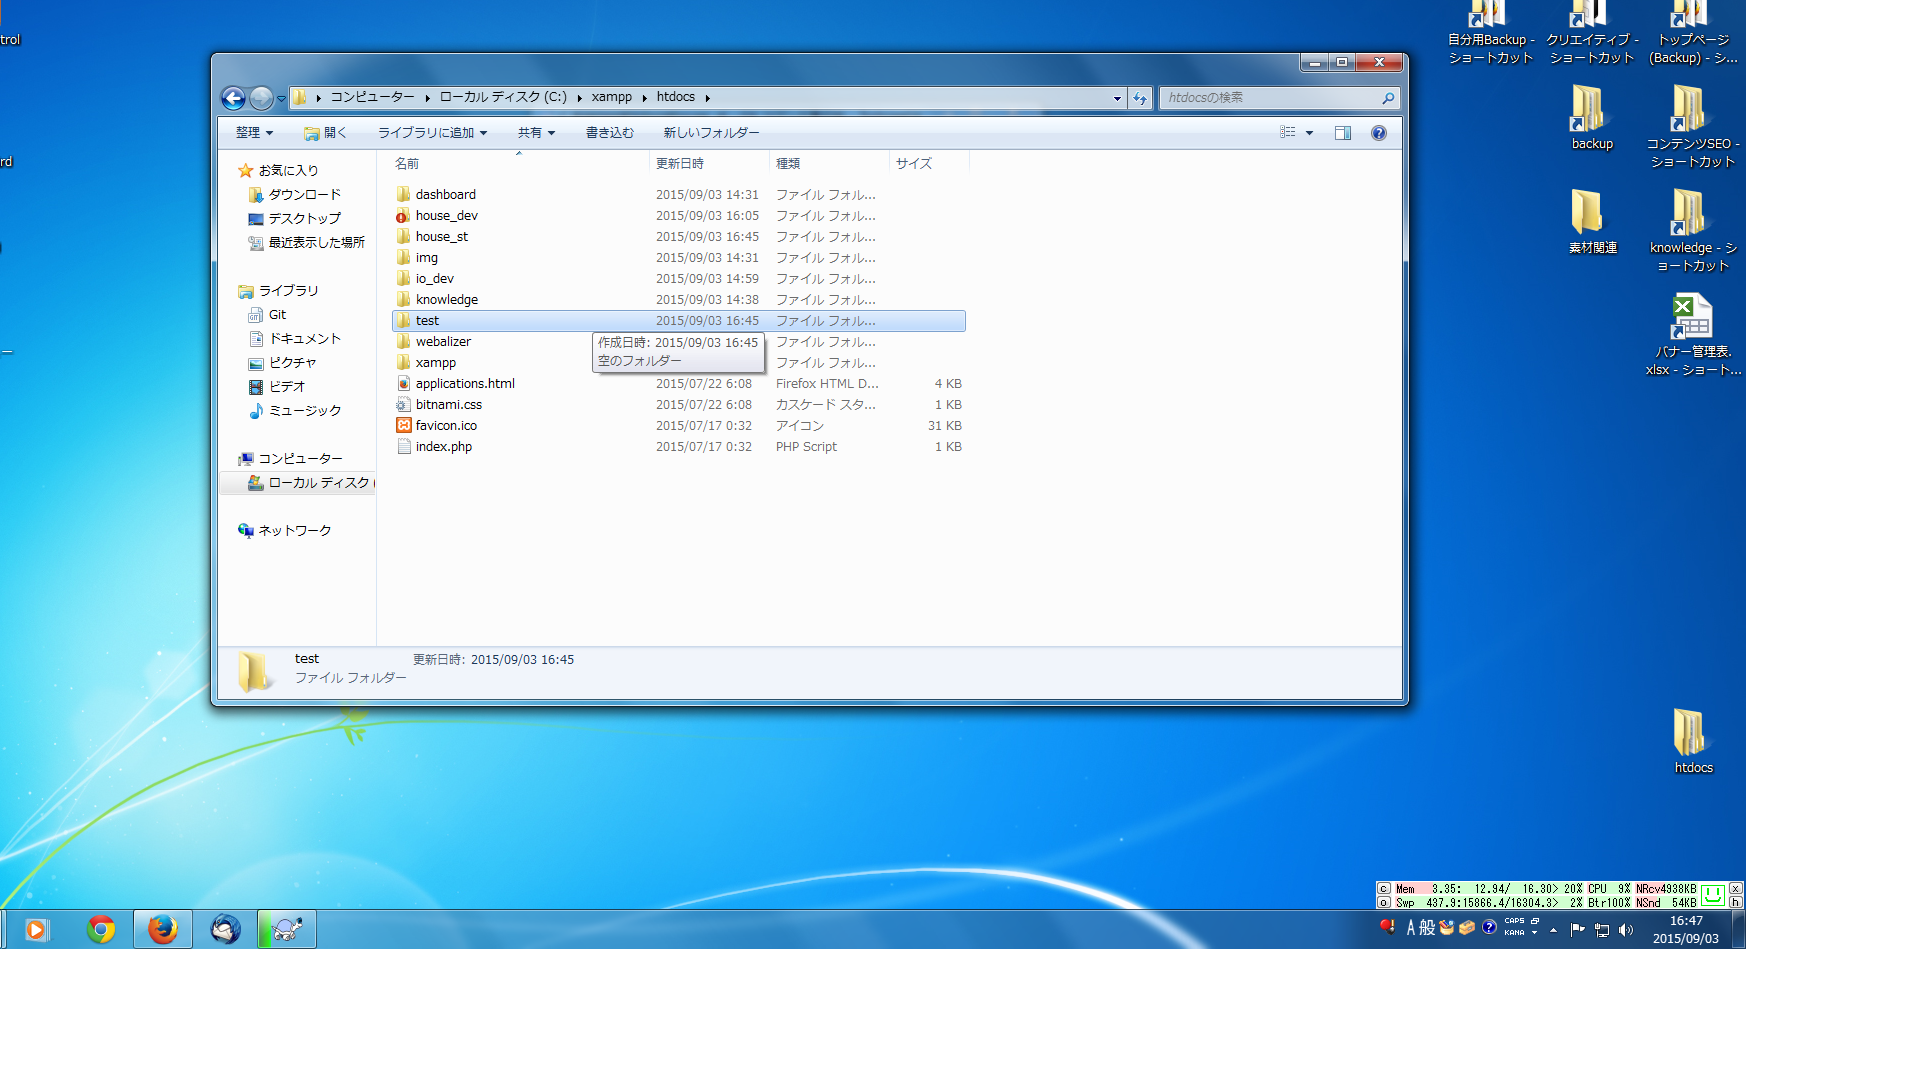Open the Help question mark icon
The width and height of the screenshot is (1920, 1080).
[x=1379, y=133]
